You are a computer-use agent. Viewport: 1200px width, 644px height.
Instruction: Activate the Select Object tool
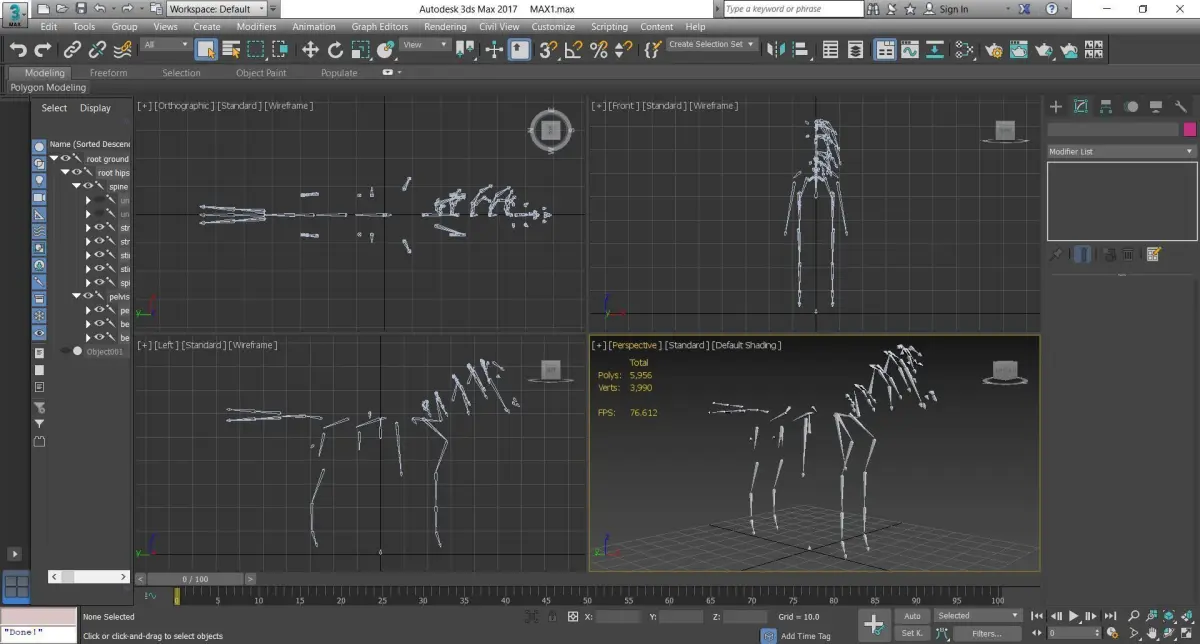coord(206,49)
